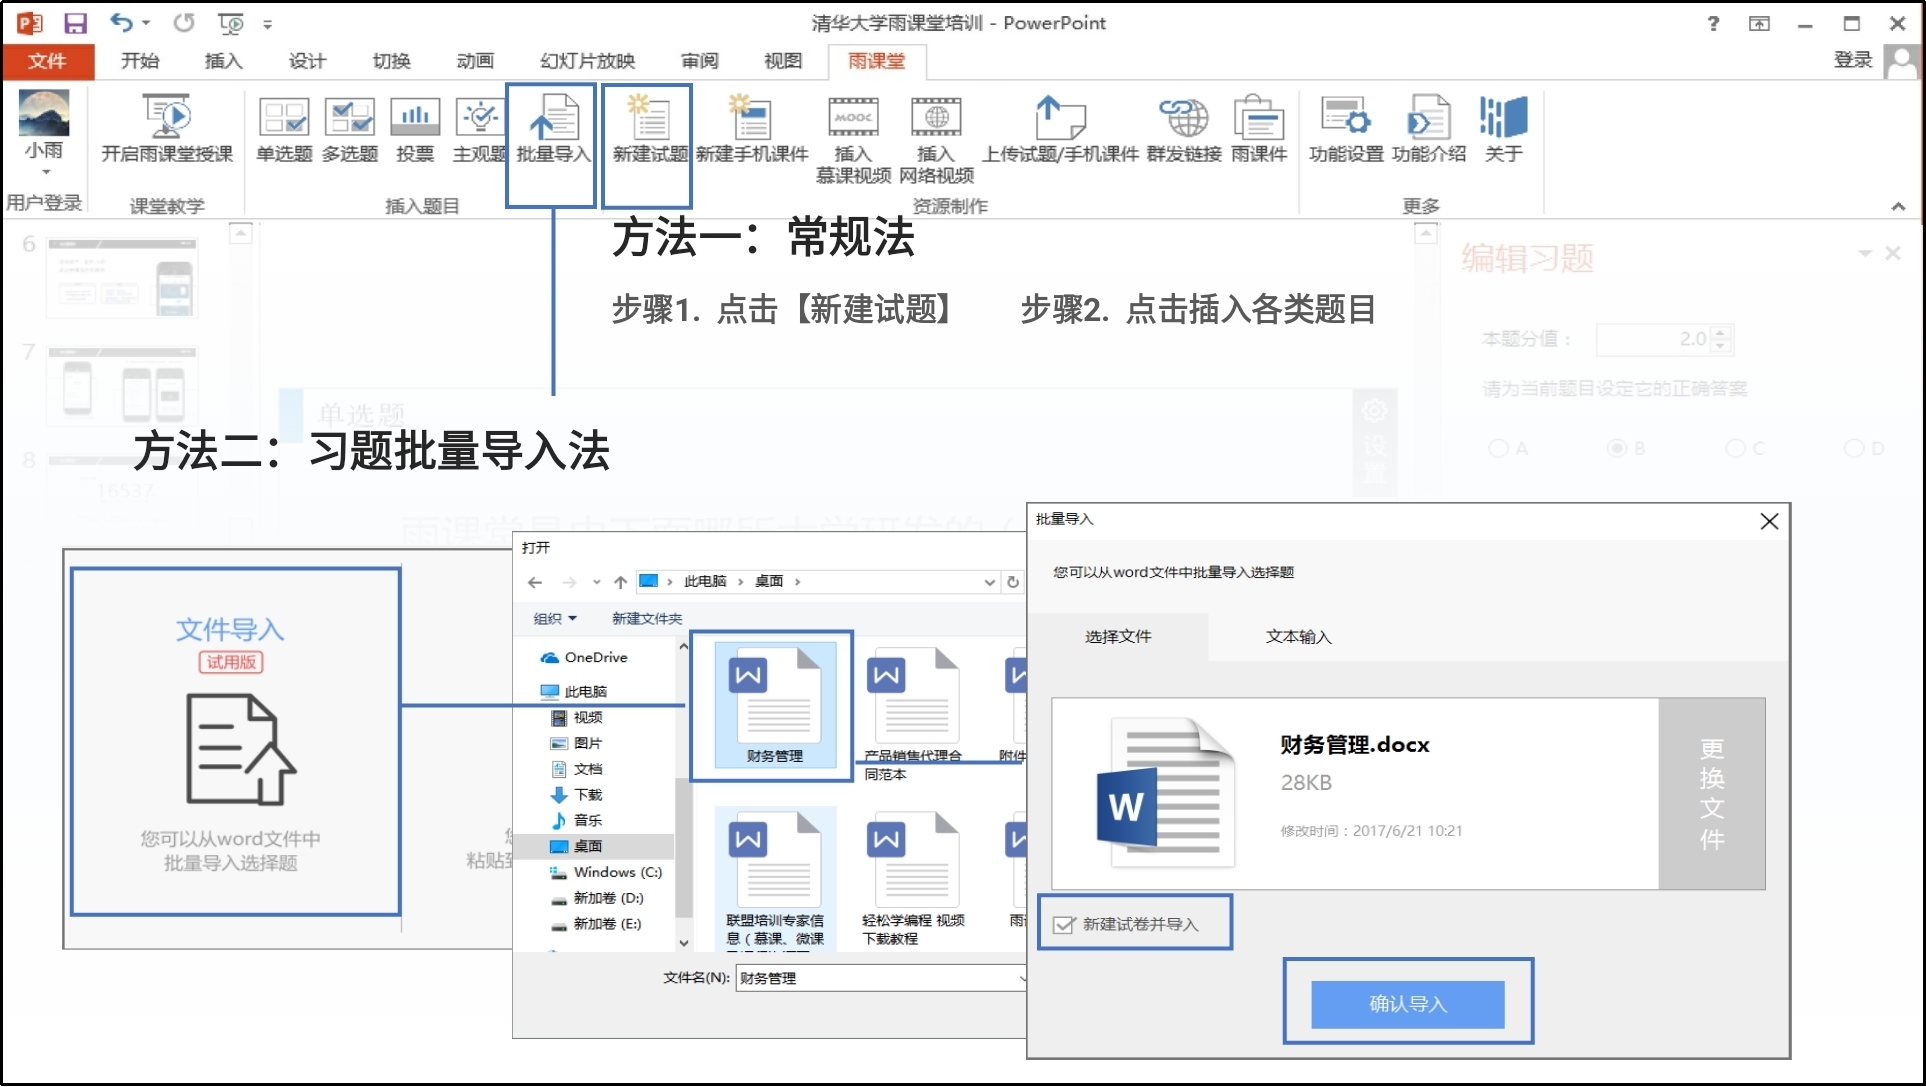Click the 确认导入 button

1407,1003
